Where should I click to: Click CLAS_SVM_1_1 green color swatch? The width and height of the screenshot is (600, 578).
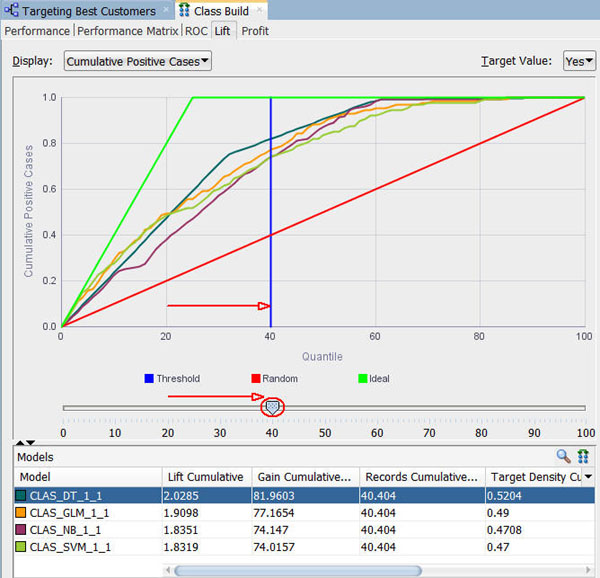point(21,547)
